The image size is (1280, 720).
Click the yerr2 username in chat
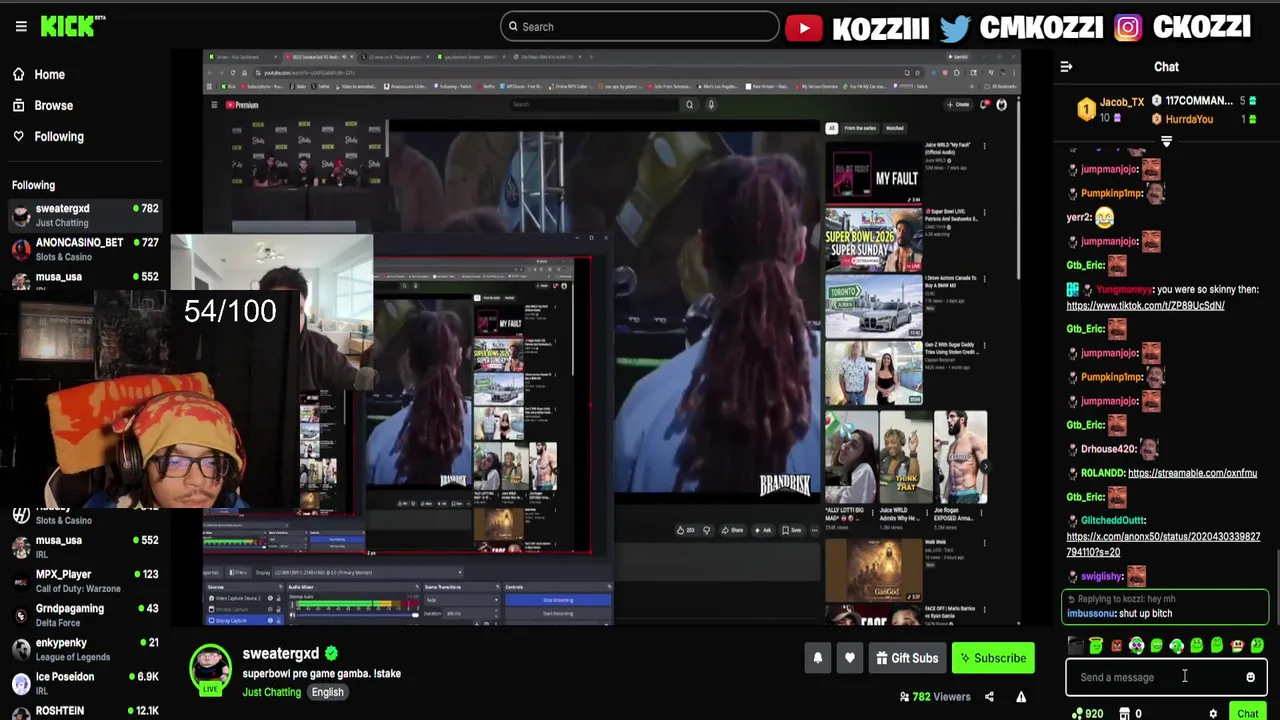click(x=1078, y=217)
